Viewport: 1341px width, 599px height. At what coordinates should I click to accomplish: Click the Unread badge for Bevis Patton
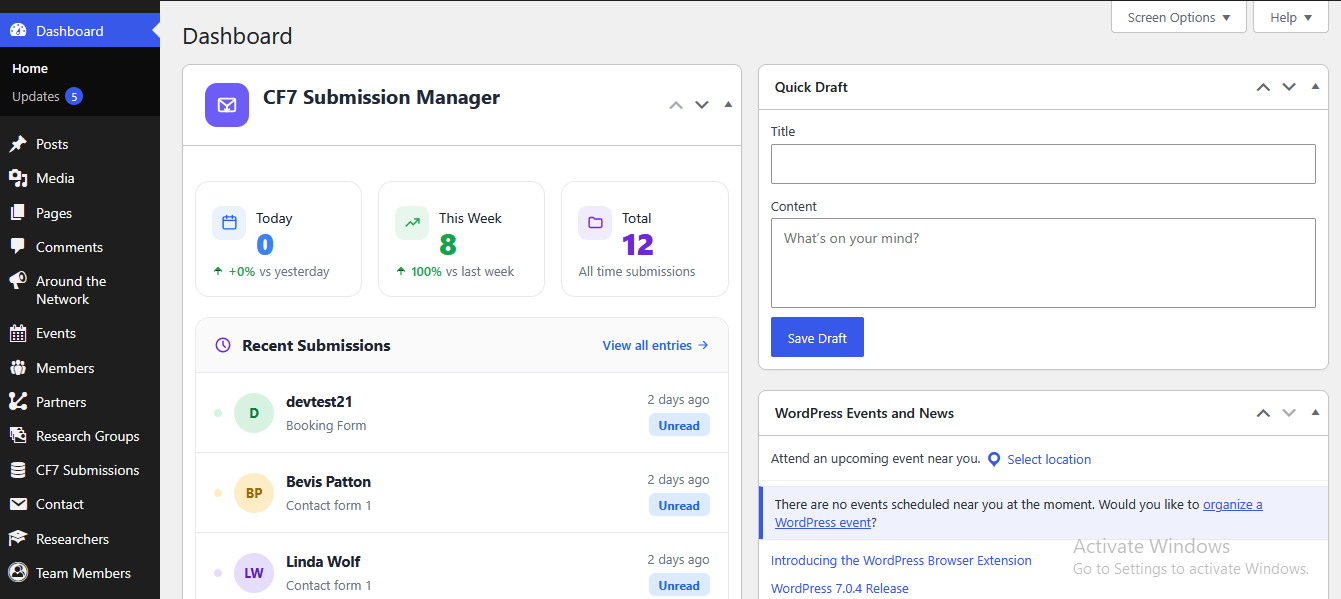(x=679, y=505)
